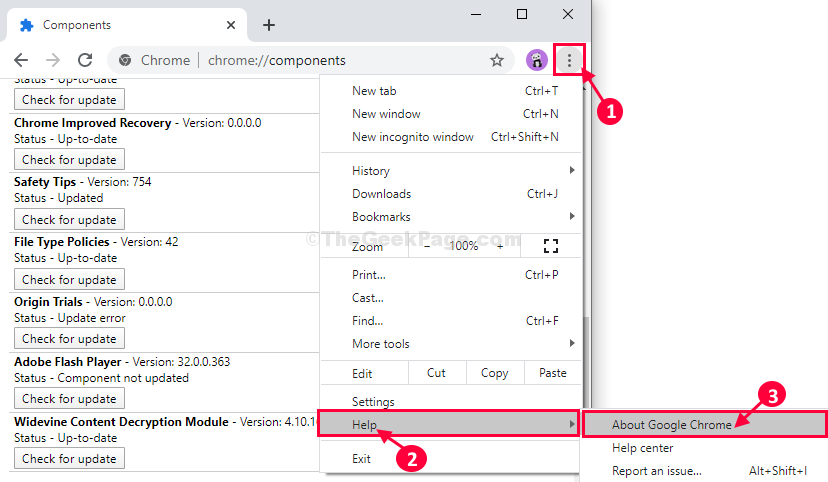Select Print... in the menu
Image resolution: width=828 pixels, height=482 pixels.
point(451,275)
